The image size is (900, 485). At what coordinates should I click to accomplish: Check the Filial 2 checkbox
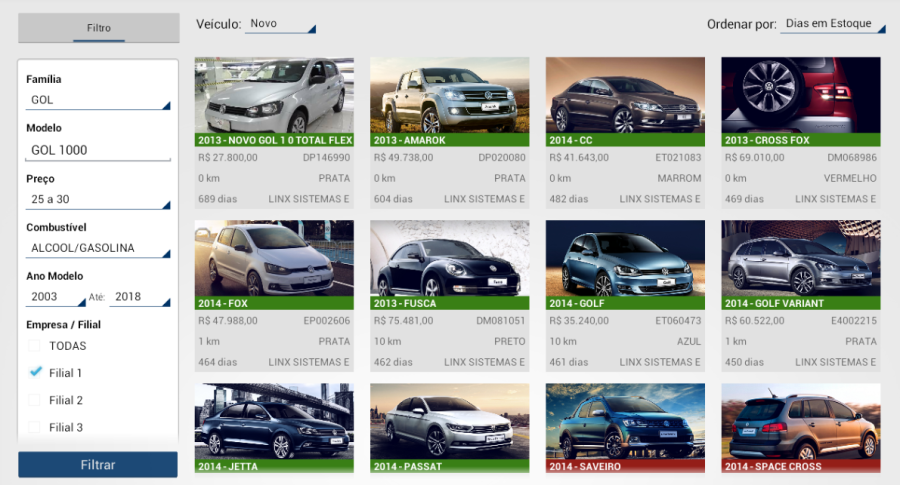(x=34, y=400)
